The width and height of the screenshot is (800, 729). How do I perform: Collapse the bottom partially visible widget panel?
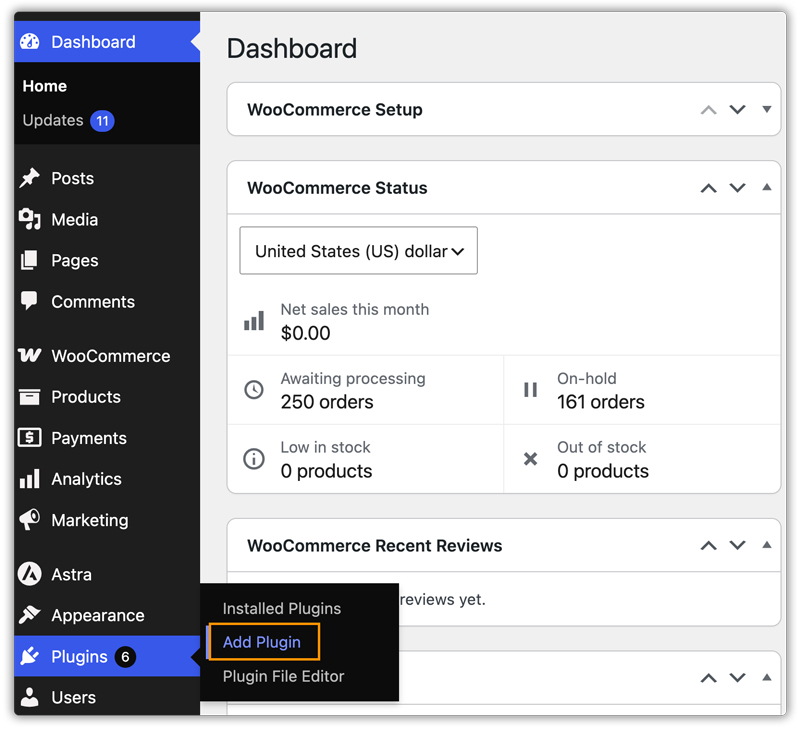coord(767,677)
